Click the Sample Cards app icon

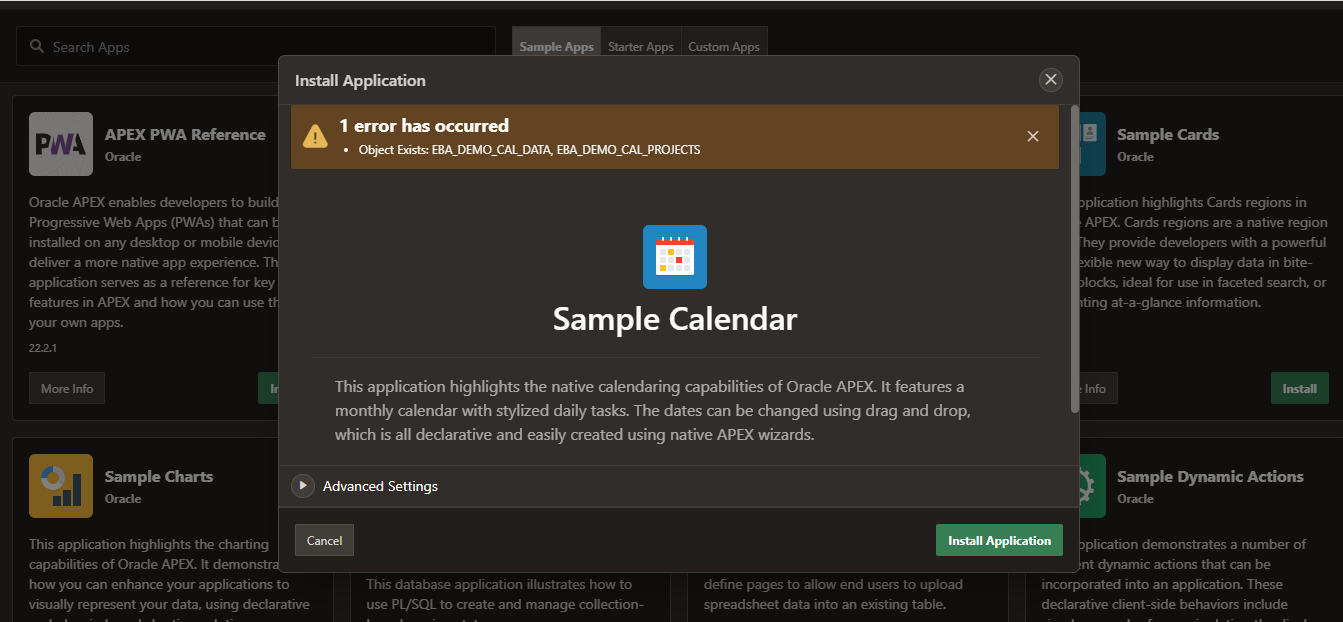(1089, 143)
